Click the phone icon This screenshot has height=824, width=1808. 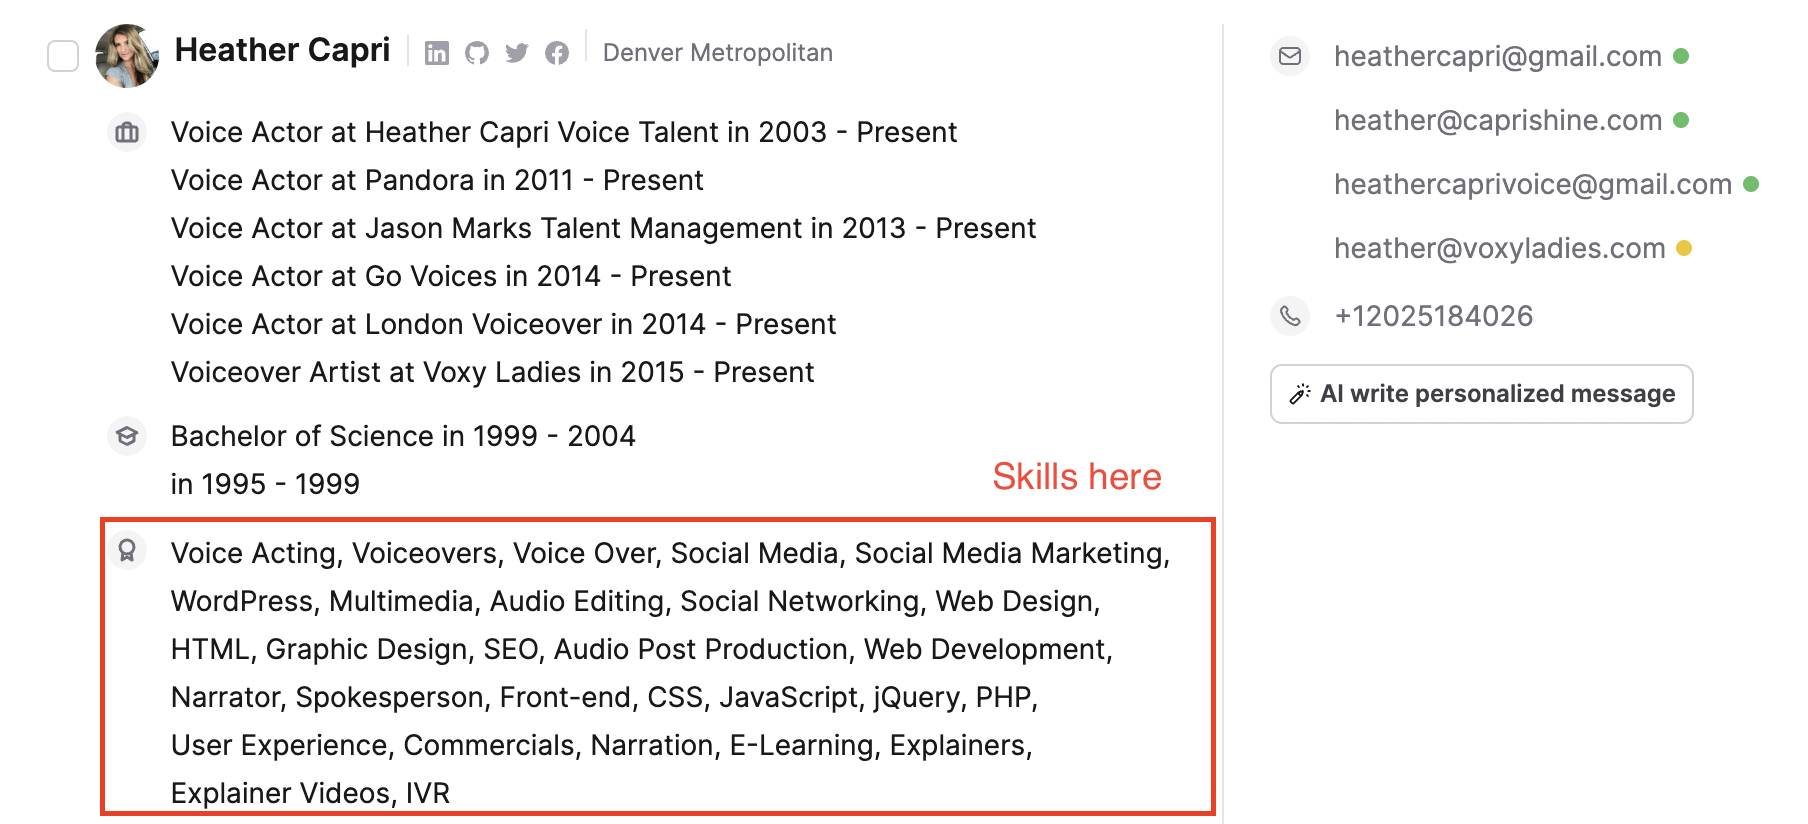click(1290, 316)
